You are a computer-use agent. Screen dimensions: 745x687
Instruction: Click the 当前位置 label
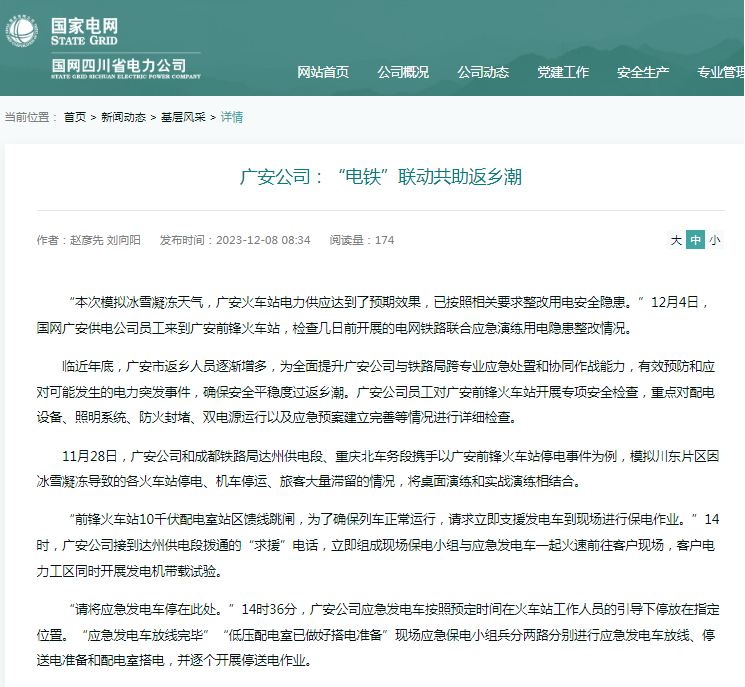(31, 117)
